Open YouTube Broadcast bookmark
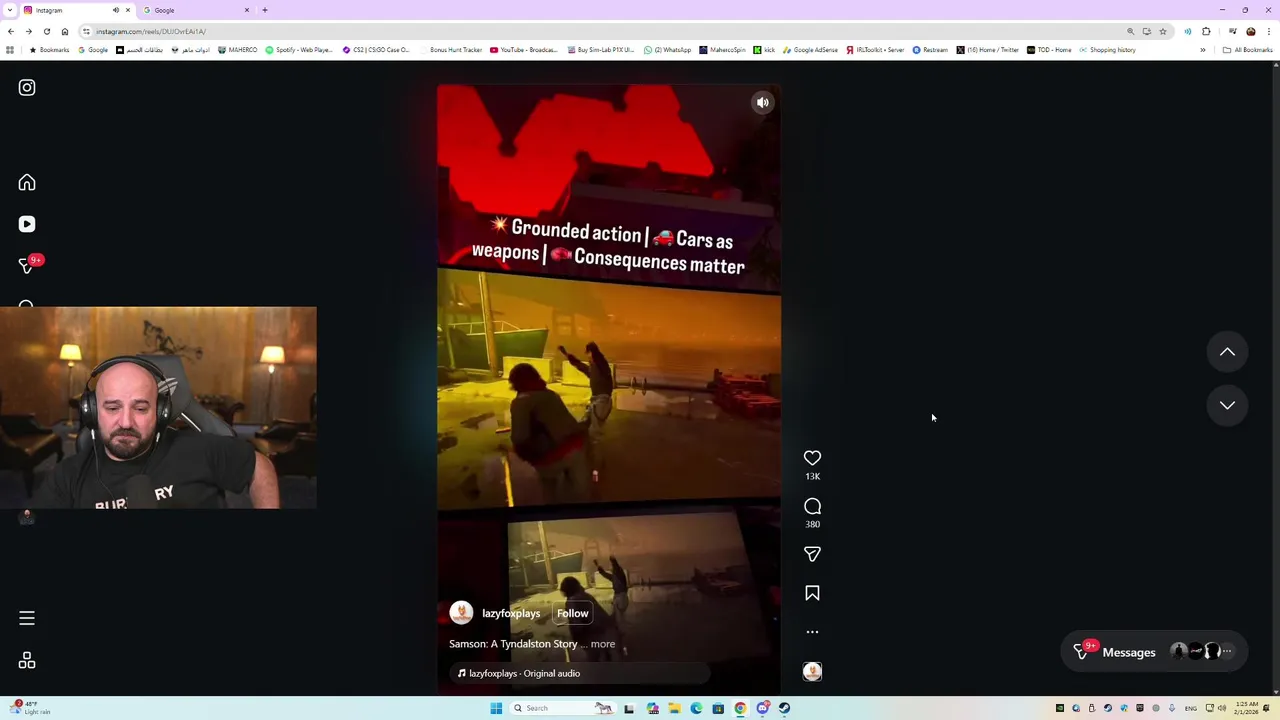Image resolution: width=1280 pixels, height=720 pixels. pos(524,50)
